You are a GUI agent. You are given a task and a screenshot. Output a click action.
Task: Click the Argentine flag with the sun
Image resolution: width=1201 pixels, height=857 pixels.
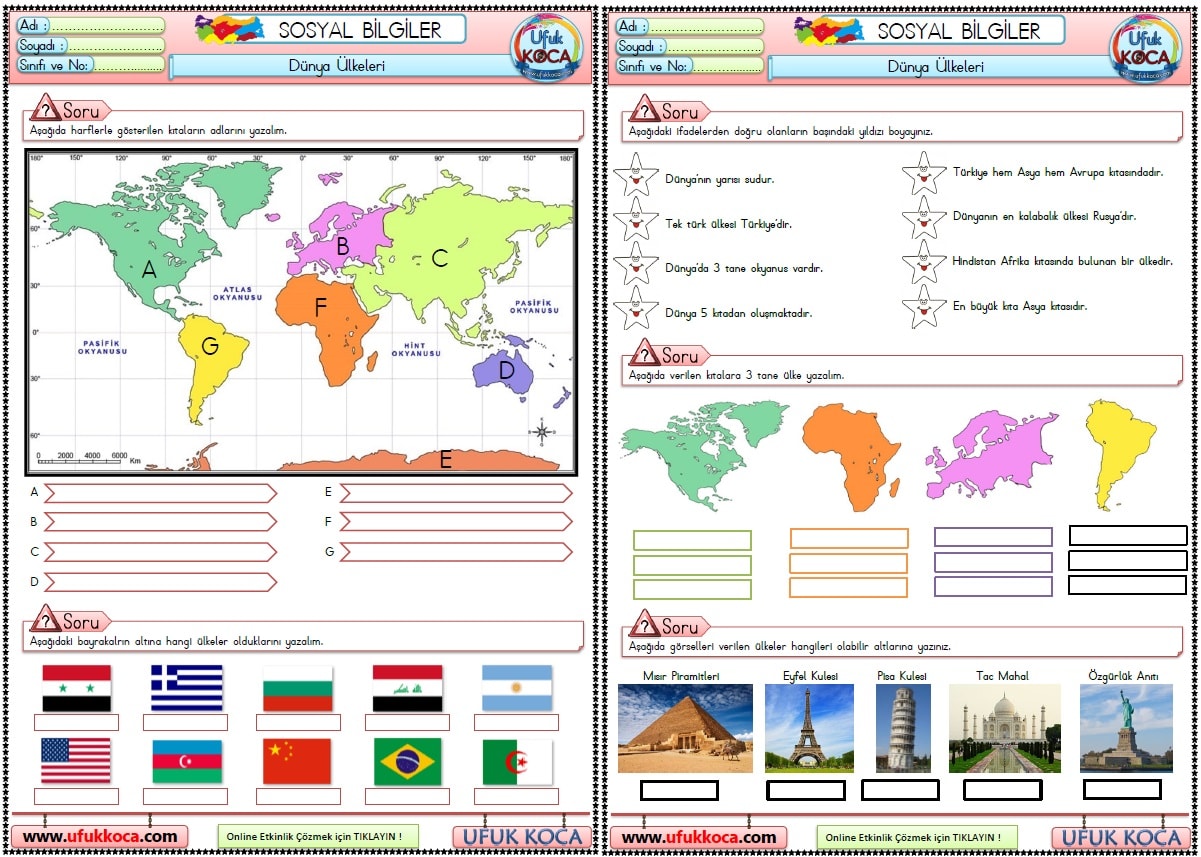coord(517,688)
